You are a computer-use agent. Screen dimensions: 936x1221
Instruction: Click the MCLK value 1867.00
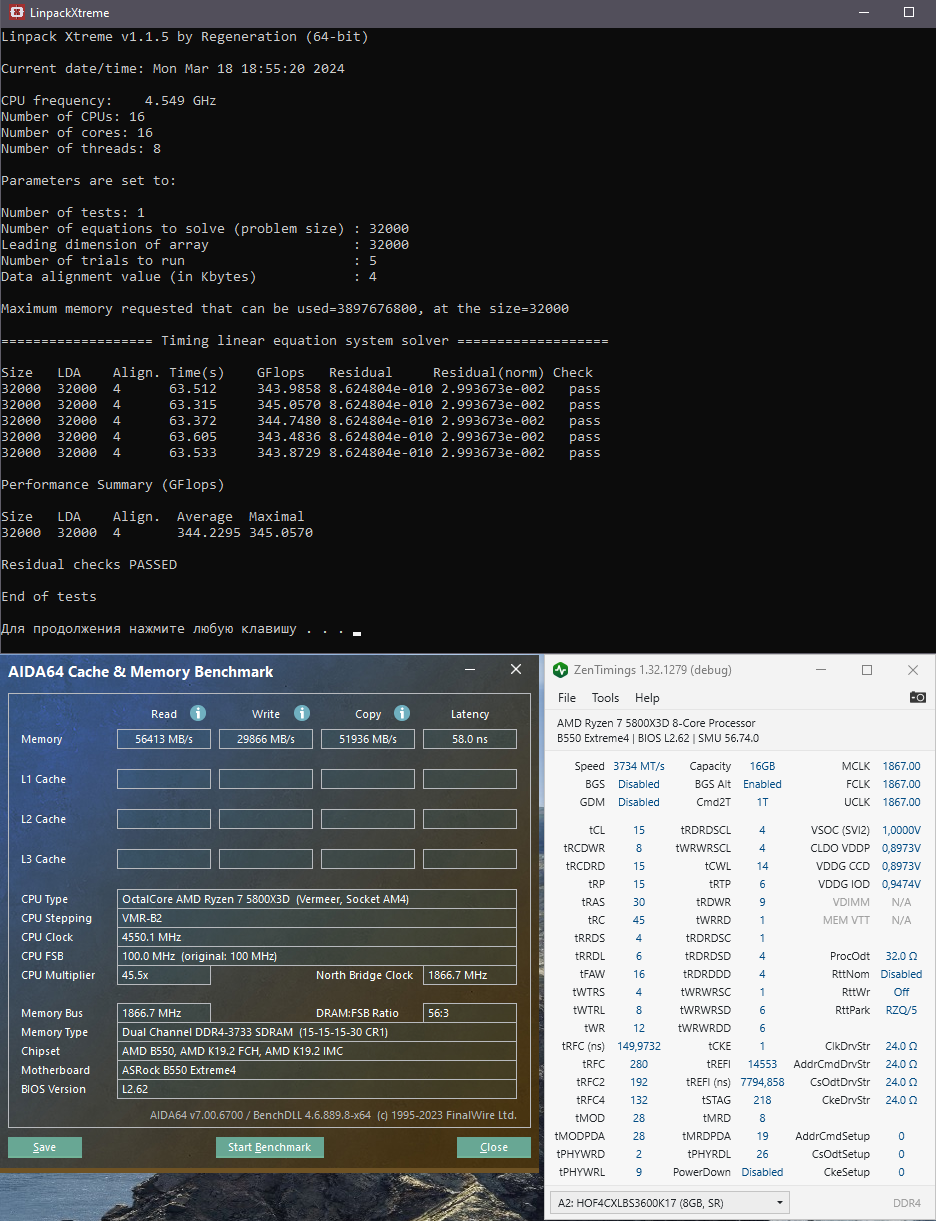[x=901, y=766]
